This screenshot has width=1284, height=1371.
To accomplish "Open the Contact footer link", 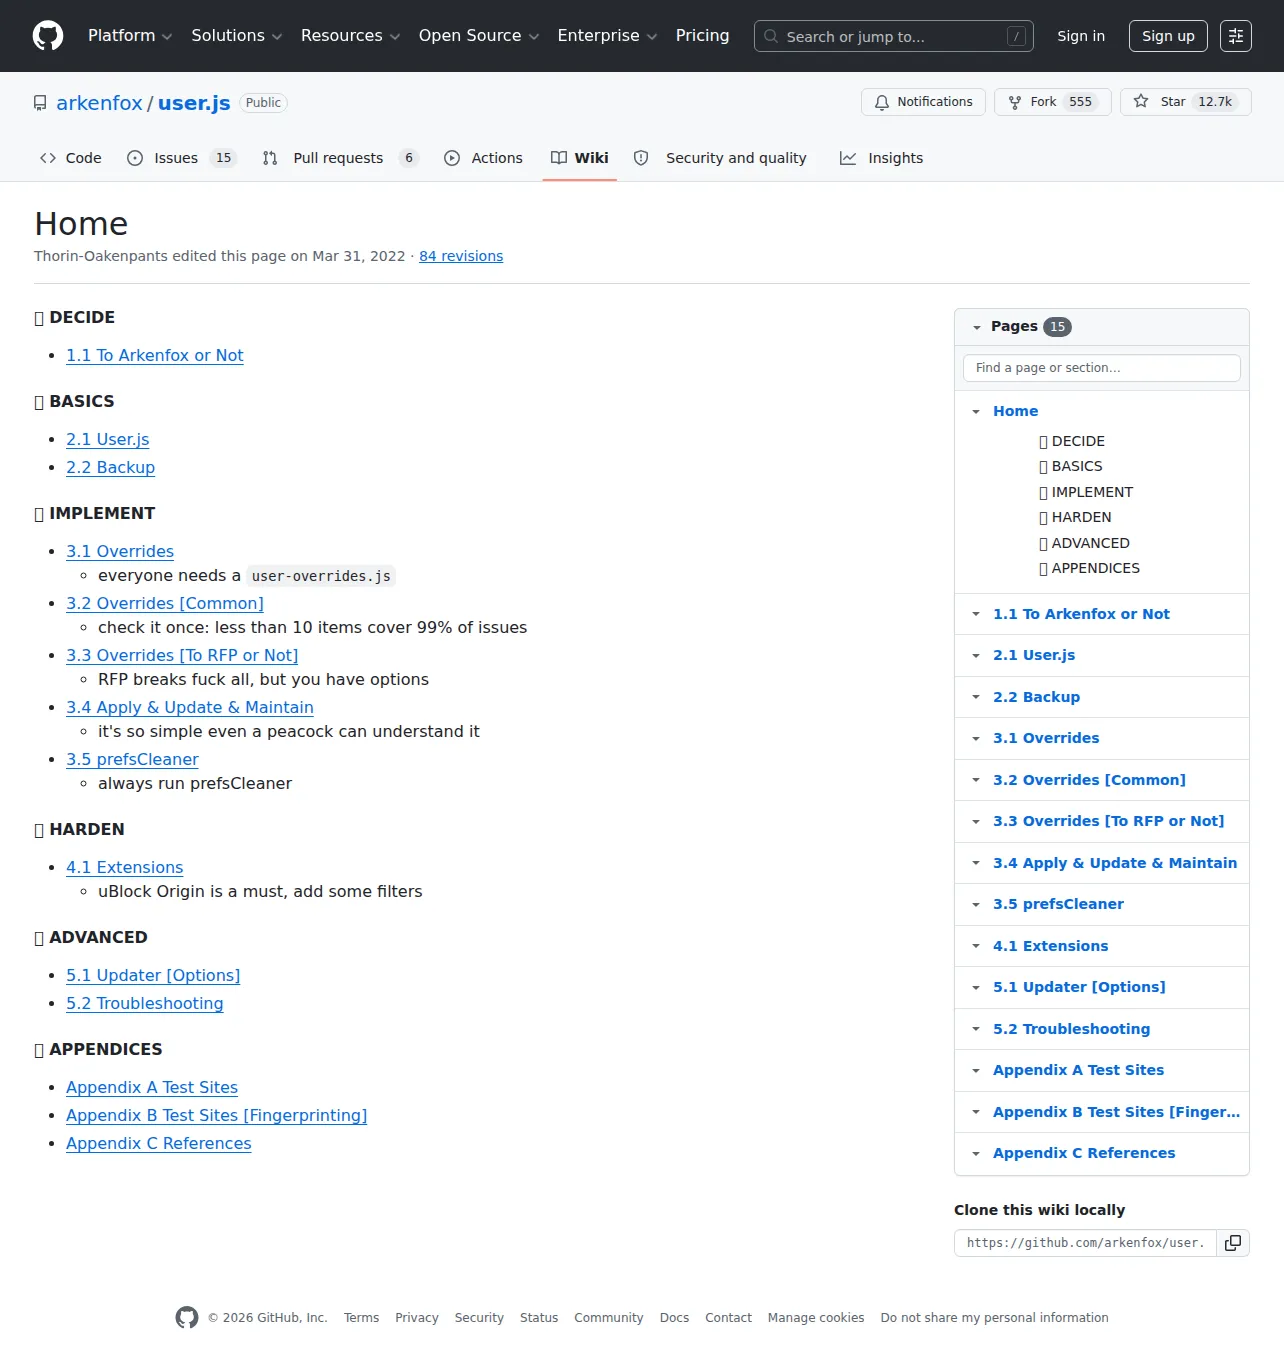I will pos(728,1318).
